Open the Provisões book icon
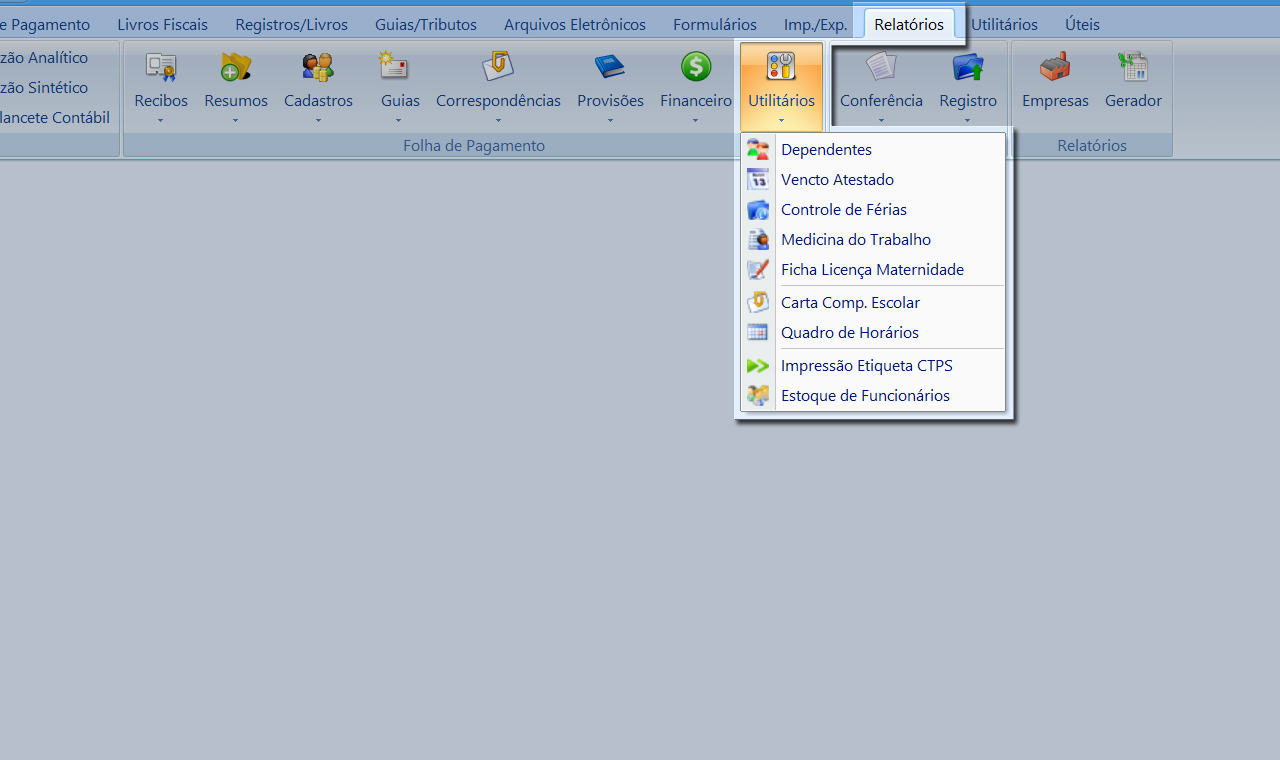The width and height of the screenshot is (1280, 760). coord(610,68)
